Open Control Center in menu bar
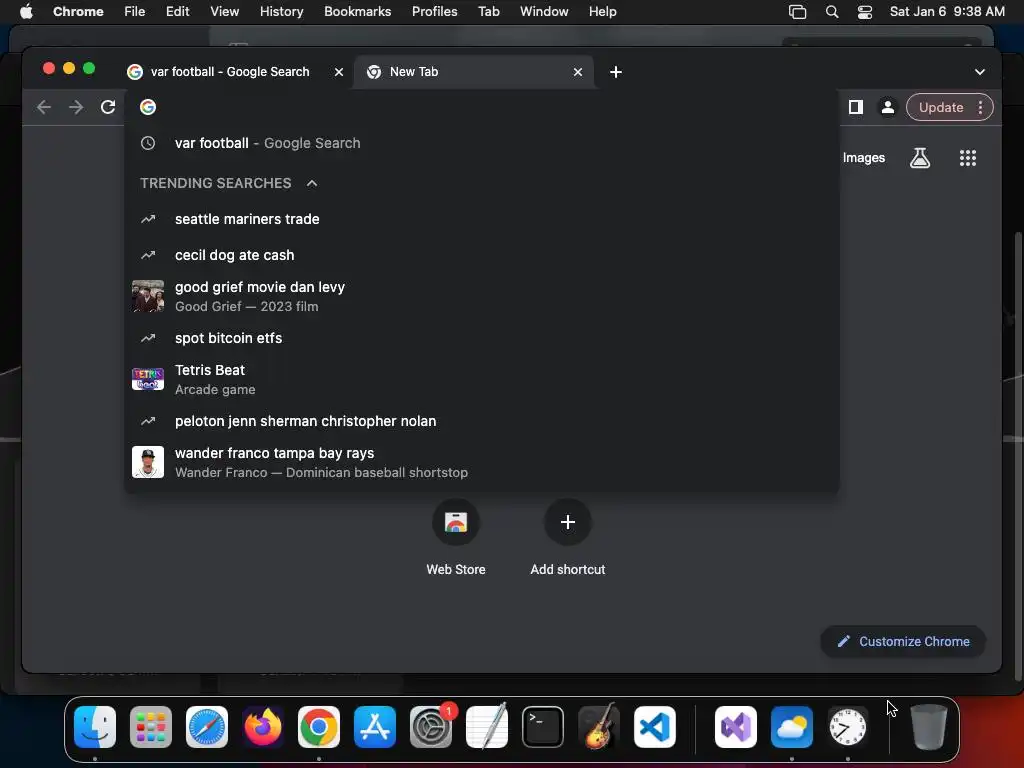Screen dimensions: 1024x768 click(865, 12)
